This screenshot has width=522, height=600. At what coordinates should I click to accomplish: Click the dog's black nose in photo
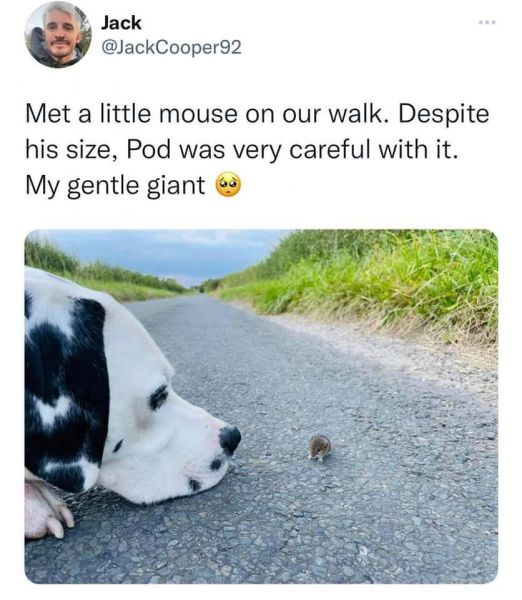[230, 439]
